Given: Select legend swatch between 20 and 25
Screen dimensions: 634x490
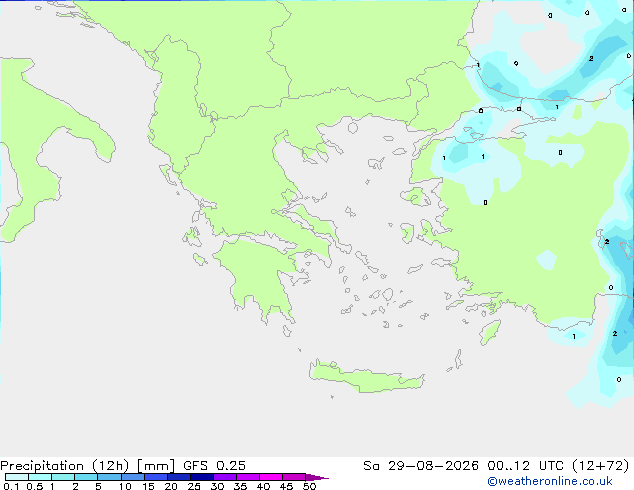Looking at the screenshot, I should pos(179,477).
